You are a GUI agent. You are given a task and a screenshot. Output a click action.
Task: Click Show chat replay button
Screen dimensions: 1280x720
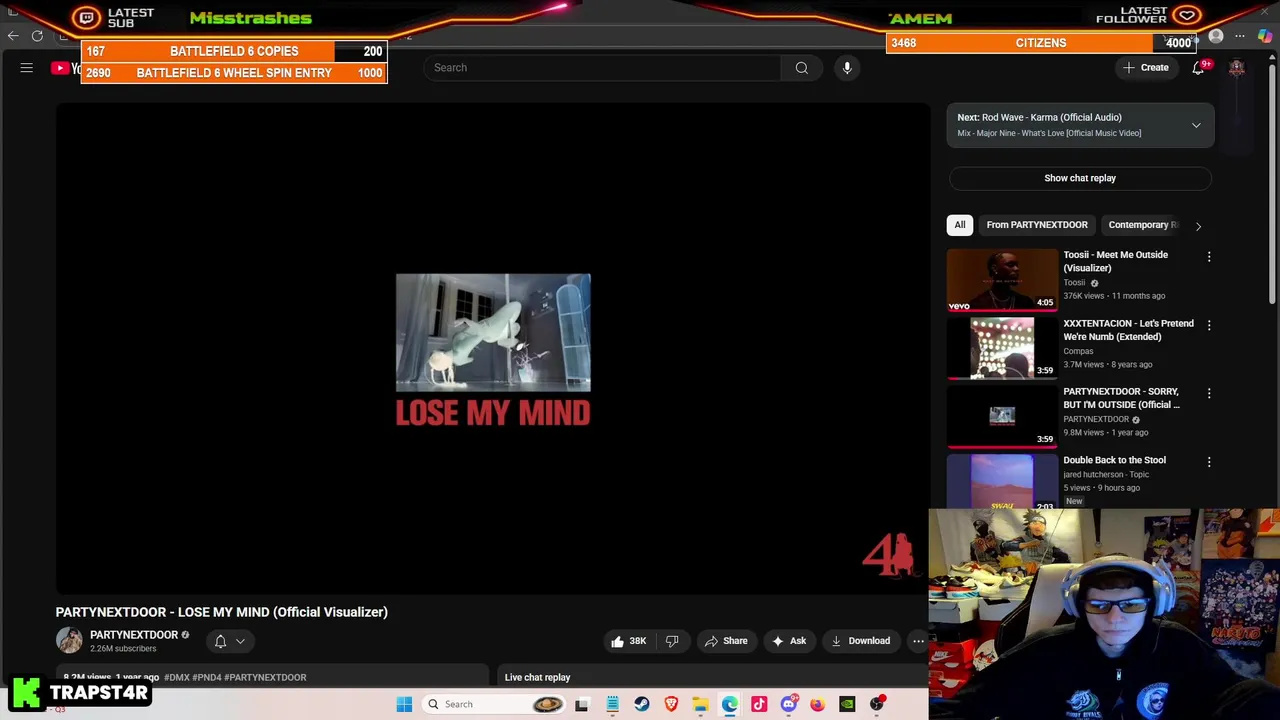[x=1080, y=178]
